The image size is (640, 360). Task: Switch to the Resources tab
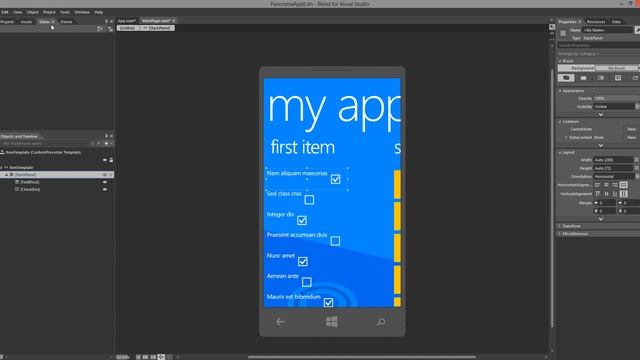(596, 22)
